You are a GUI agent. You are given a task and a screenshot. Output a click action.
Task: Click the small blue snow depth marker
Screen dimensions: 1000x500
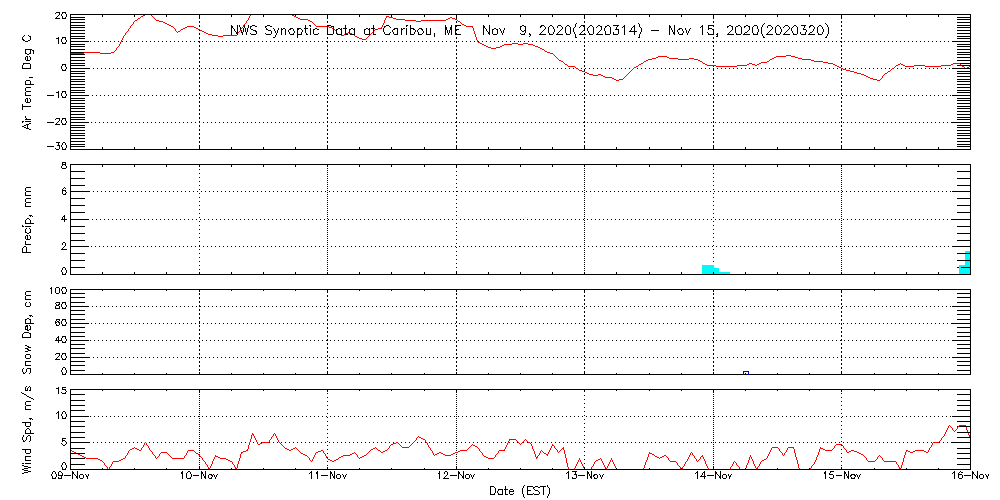coord(746,373)
